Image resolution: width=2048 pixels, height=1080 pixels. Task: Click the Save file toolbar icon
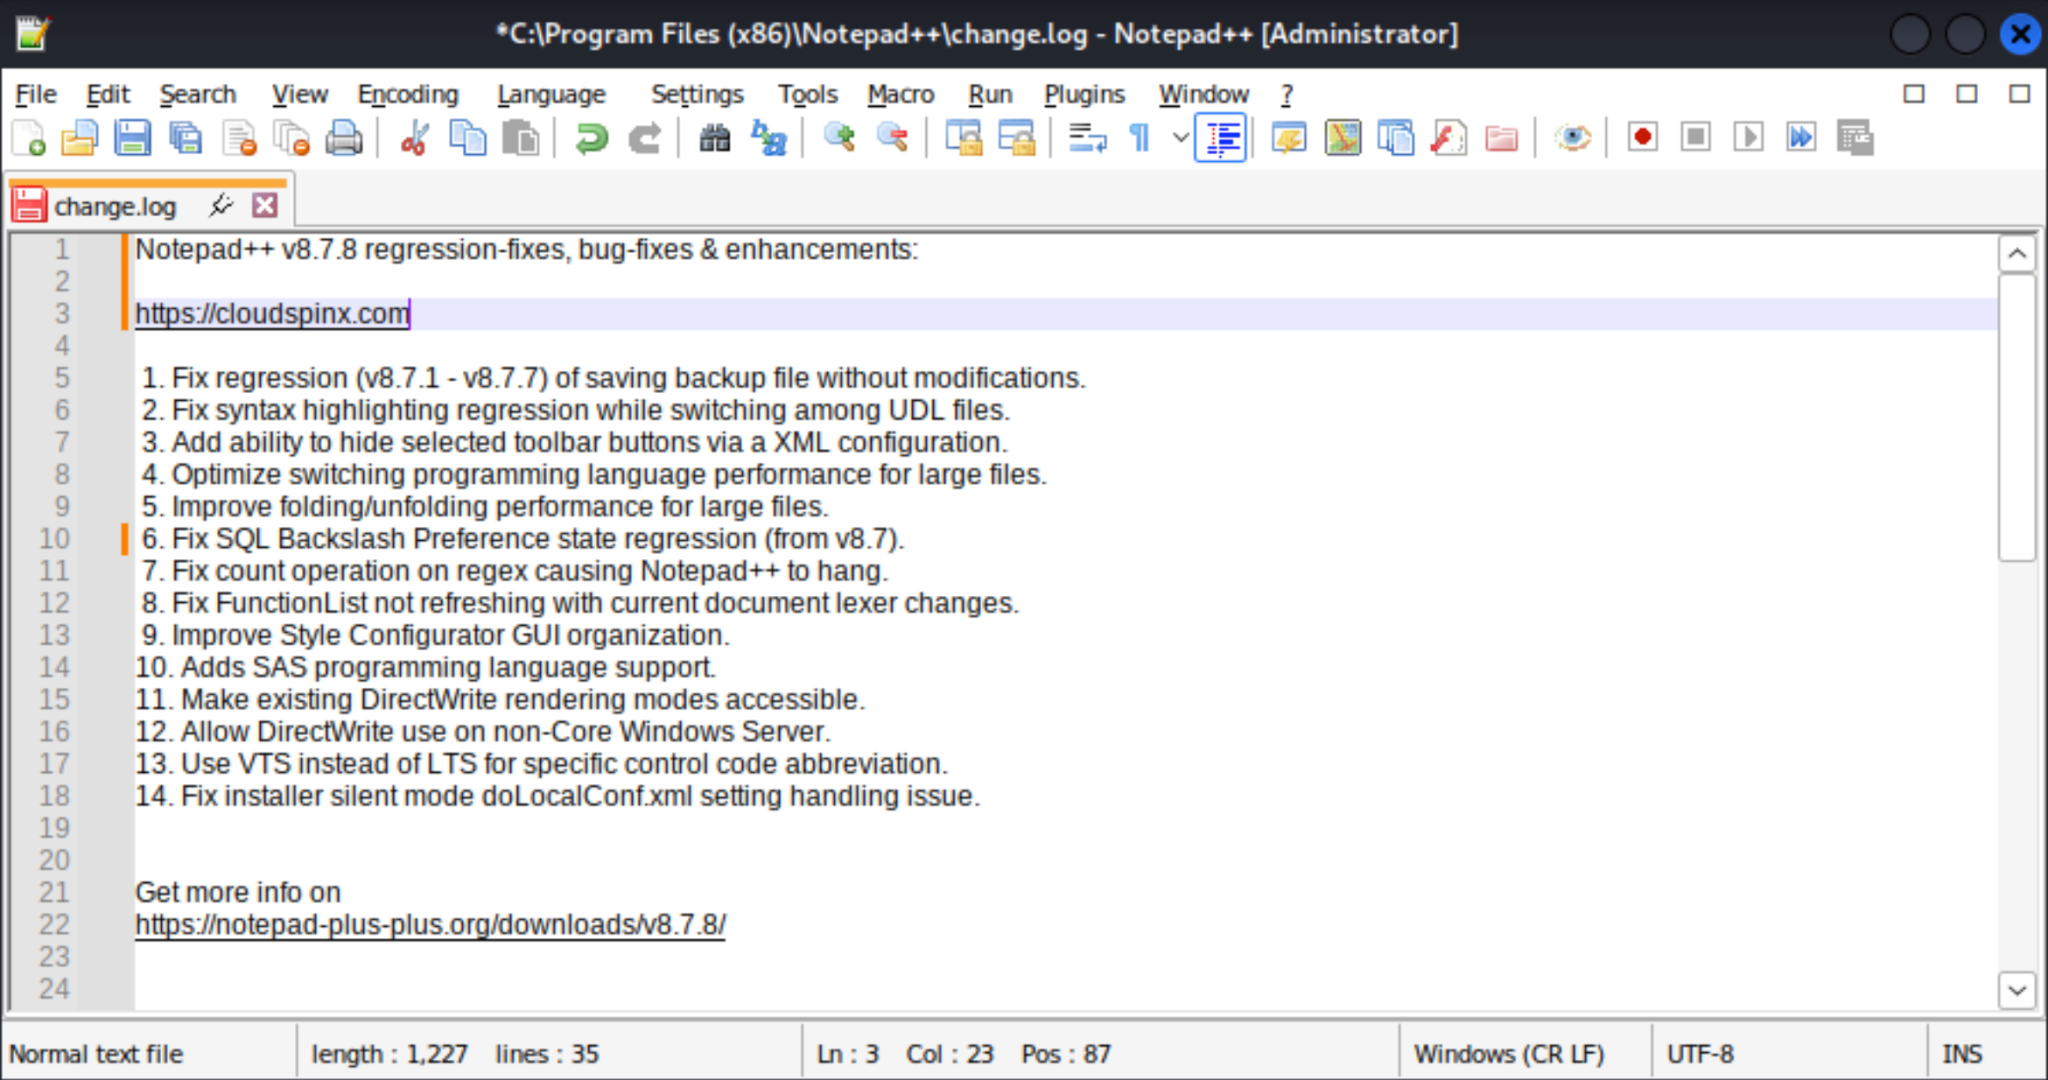coord(132,138)
